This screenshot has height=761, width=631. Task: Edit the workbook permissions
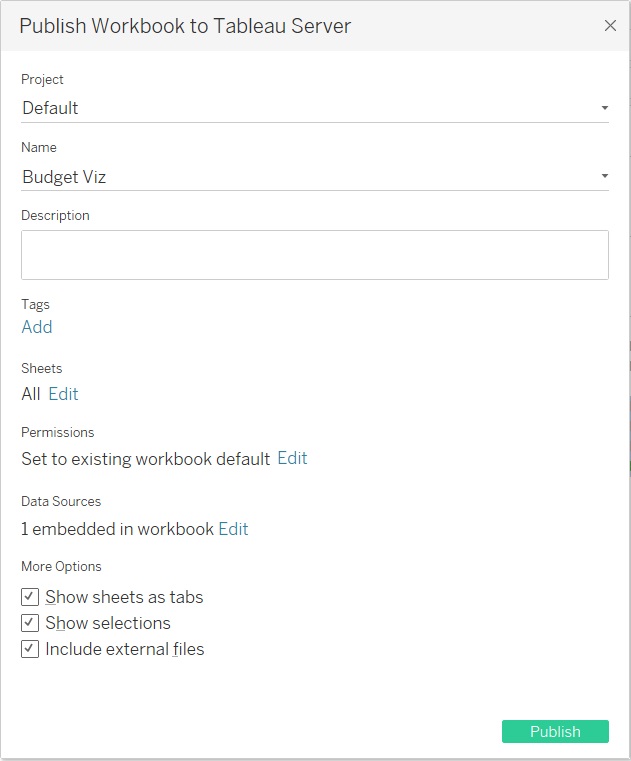(292, 458)
